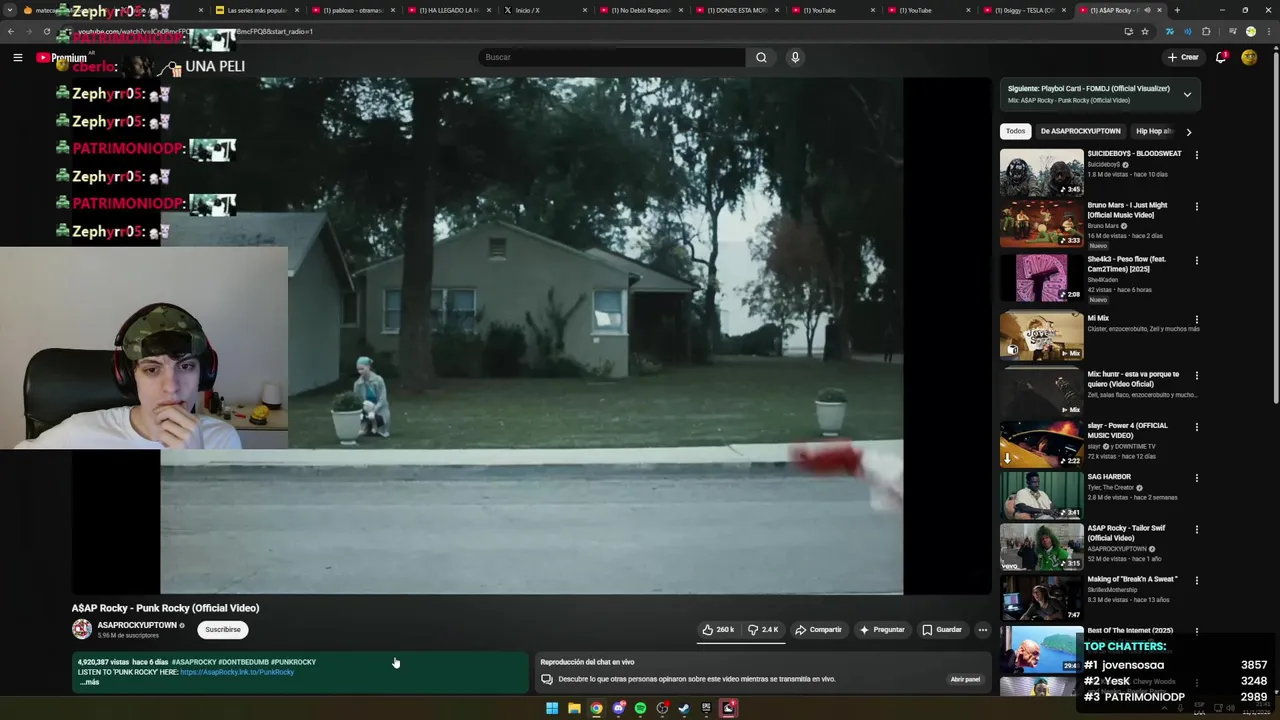The width and height of the screenshot is (1280, 720).
Task: Open the Chrome profile avatar
Action: (x=1250, y=31)
